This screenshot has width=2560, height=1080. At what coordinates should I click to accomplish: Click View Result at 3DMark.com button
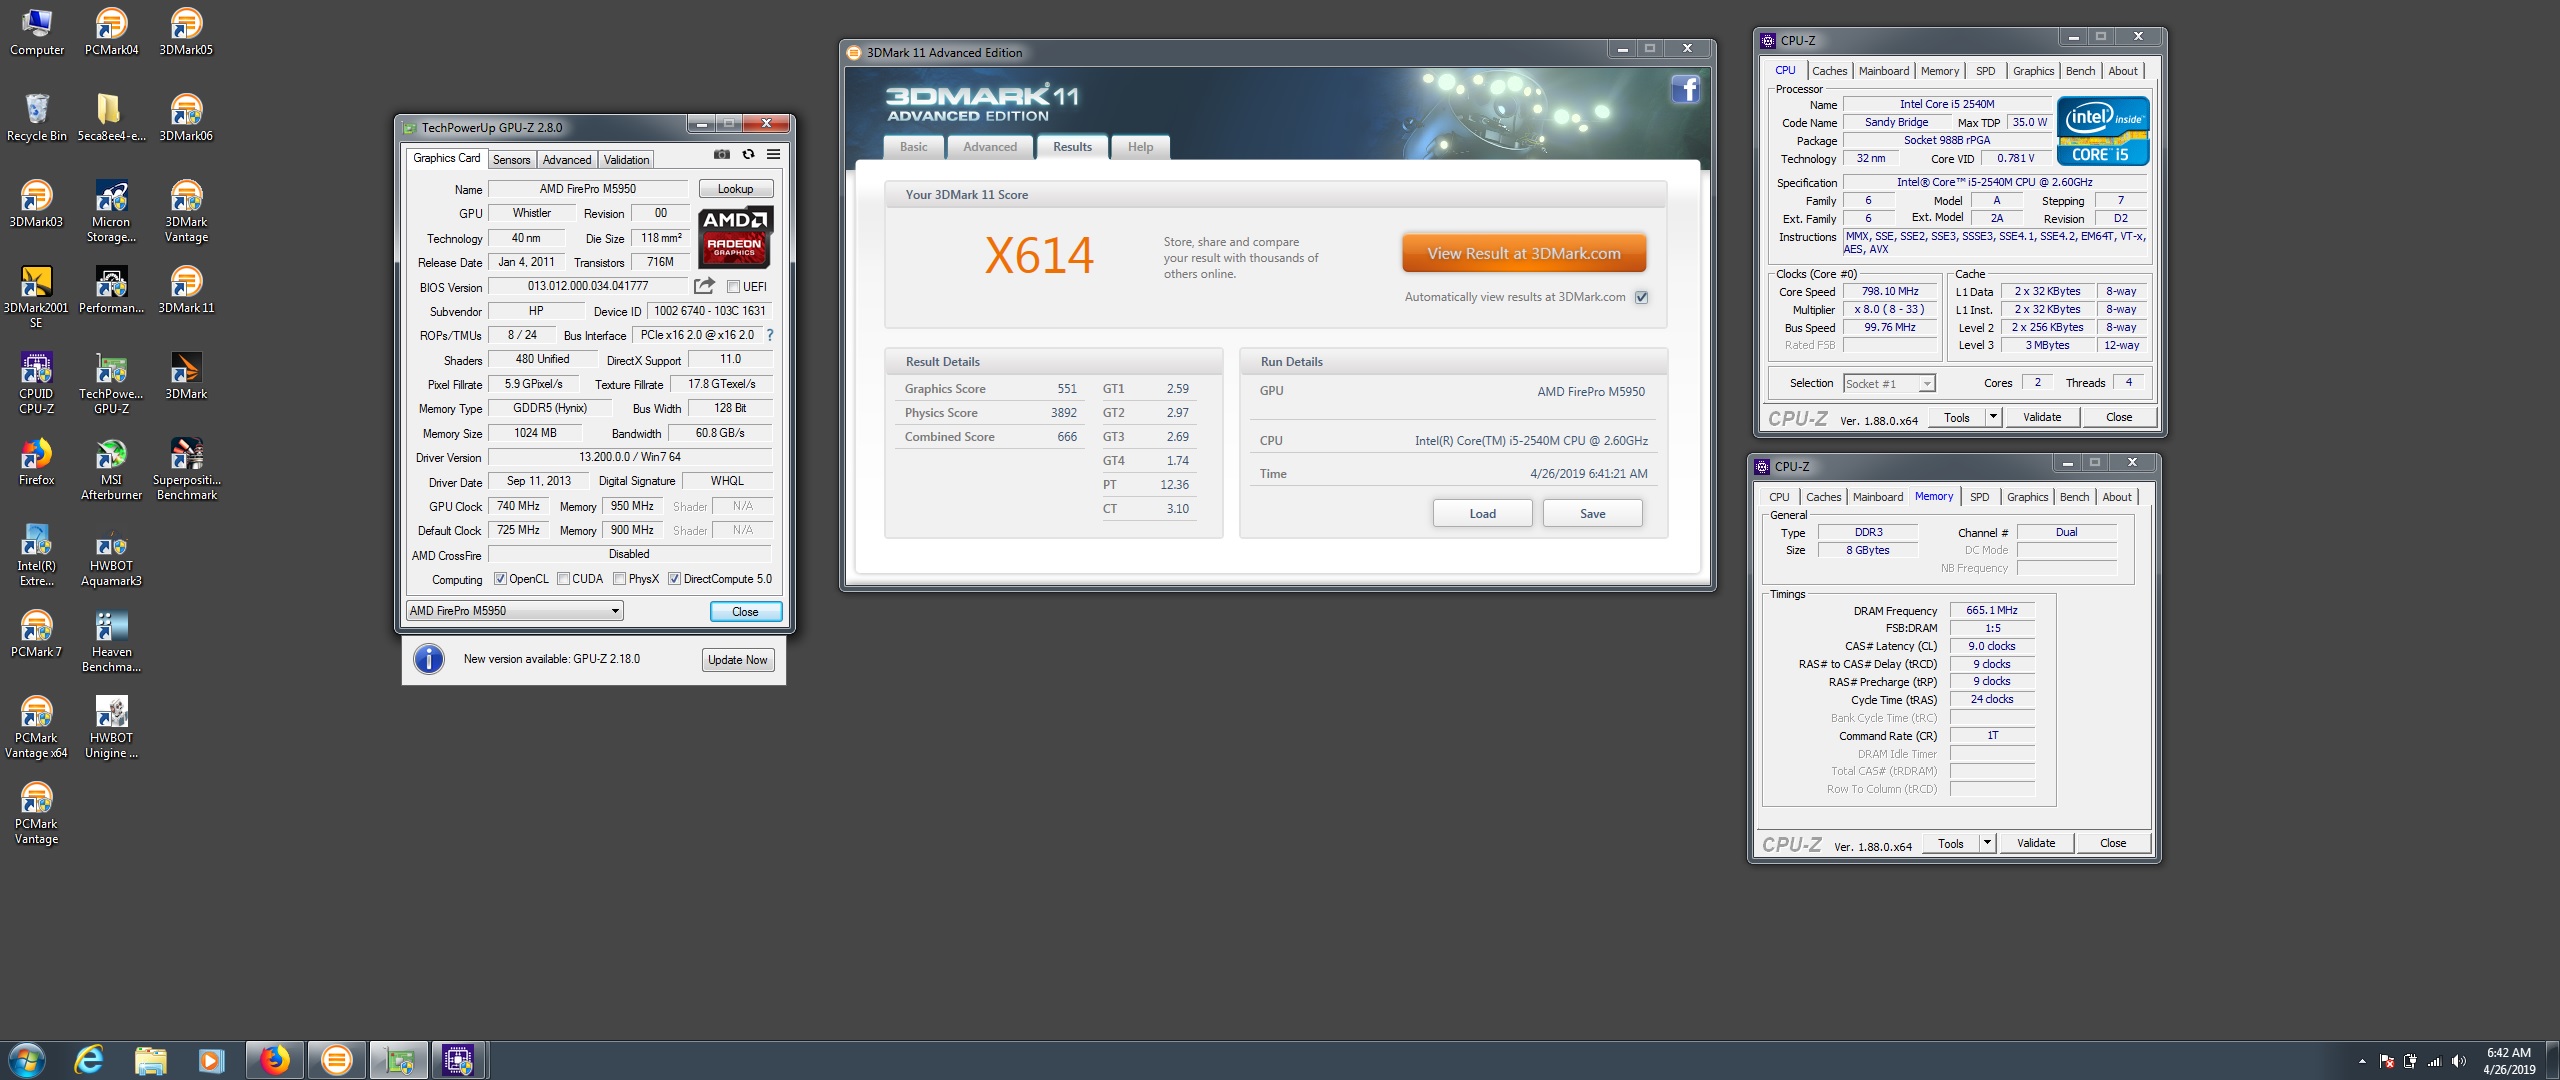coord(1524,254)
